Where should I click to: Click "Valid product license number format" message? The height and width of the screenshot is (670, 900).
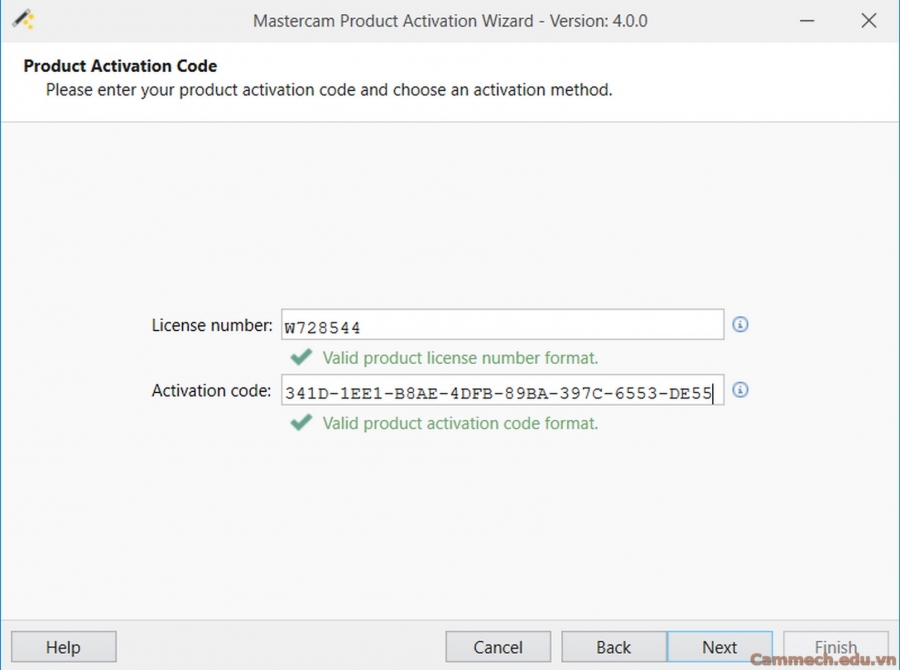[460, 358]
